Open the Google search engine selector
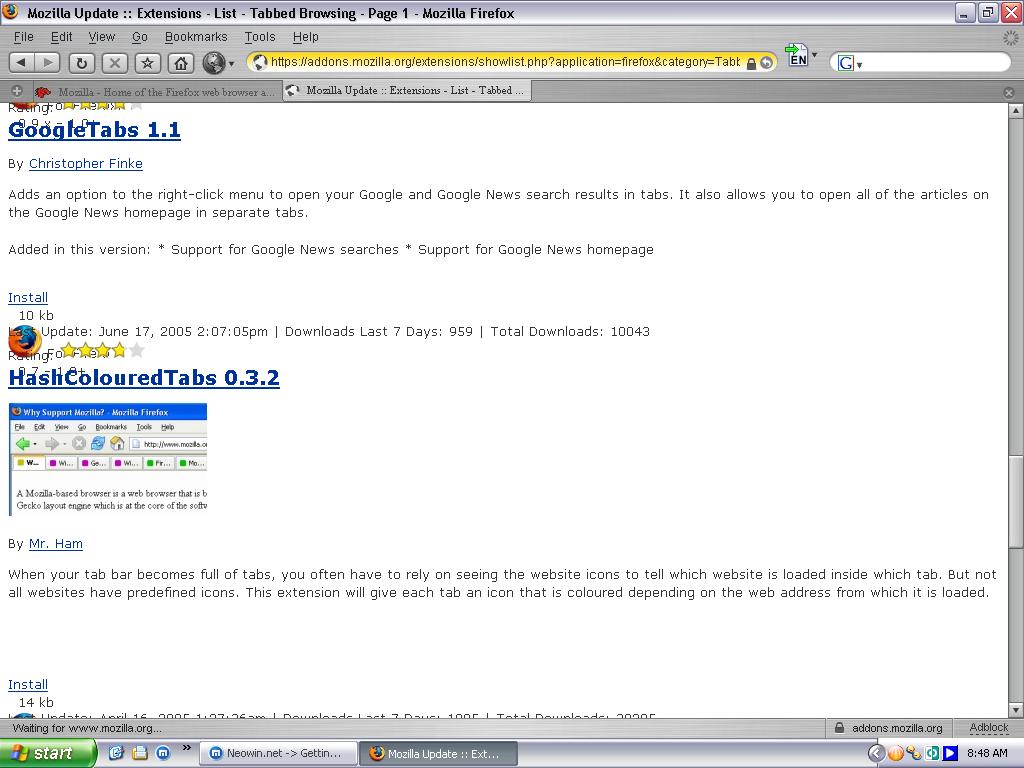This screenshot has height=768, width=1024. click(850, 63)
